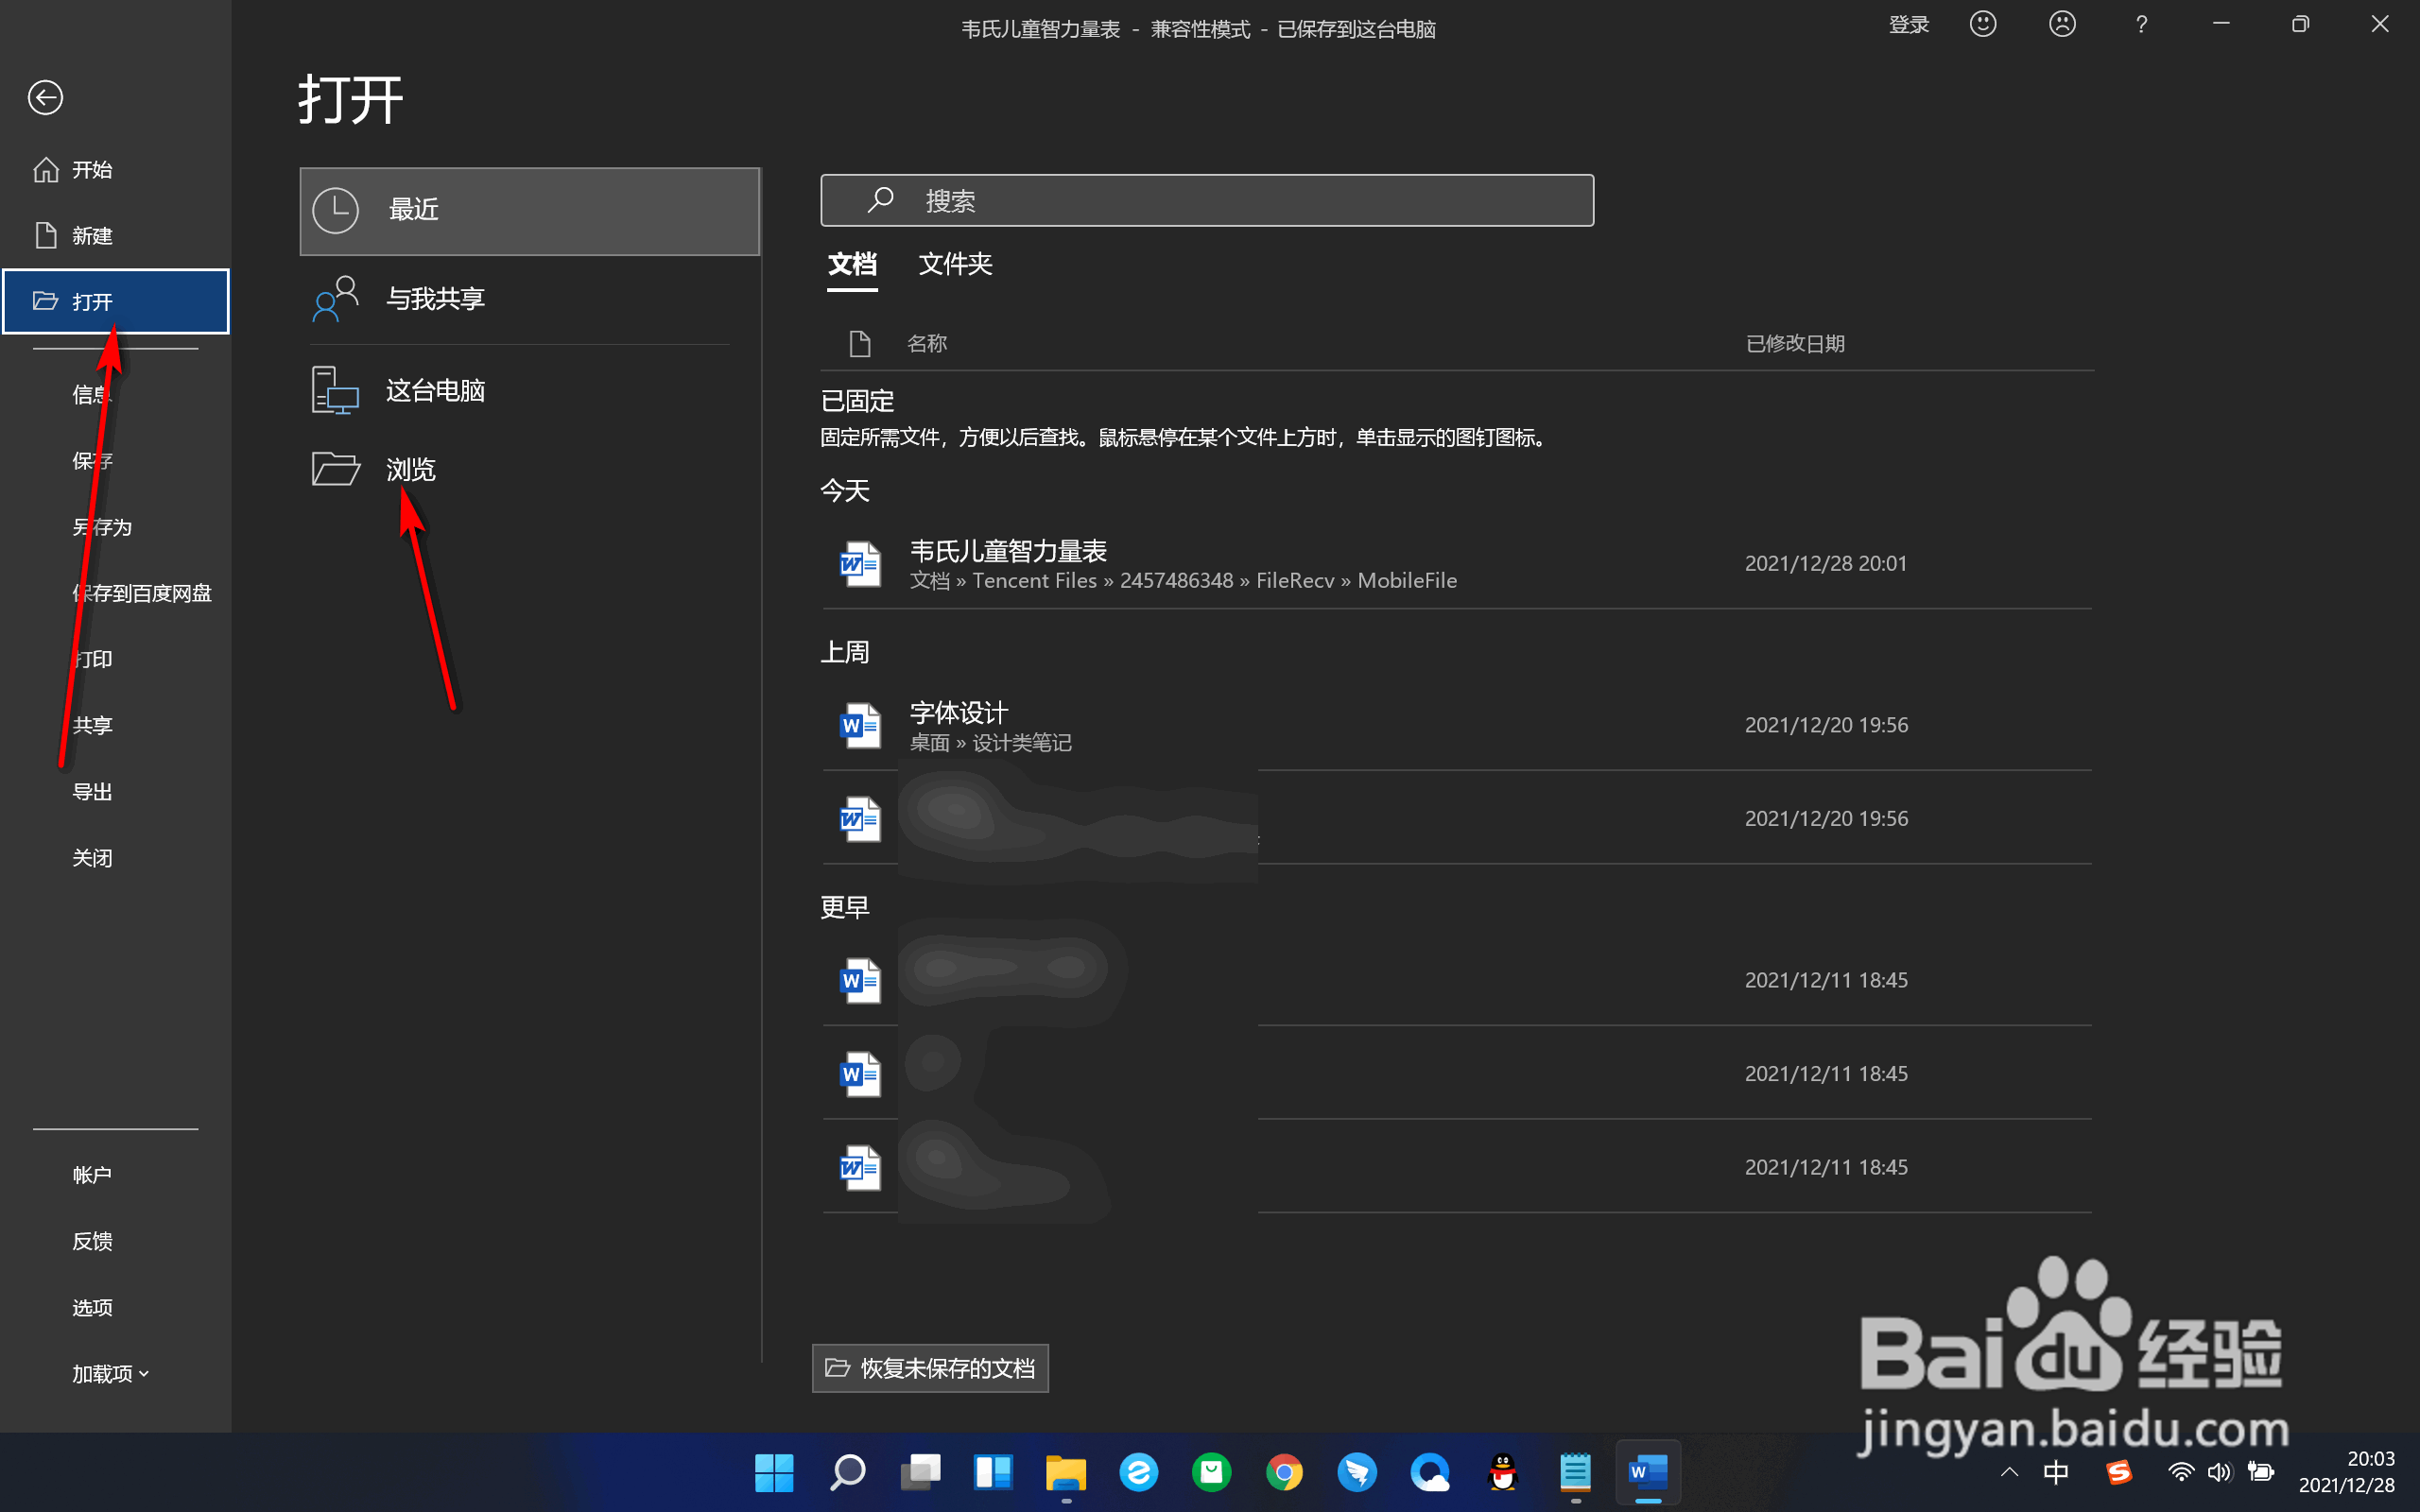Click the 浏览 folder icon
This screenshot has height=1512, width=2420.
335,469
